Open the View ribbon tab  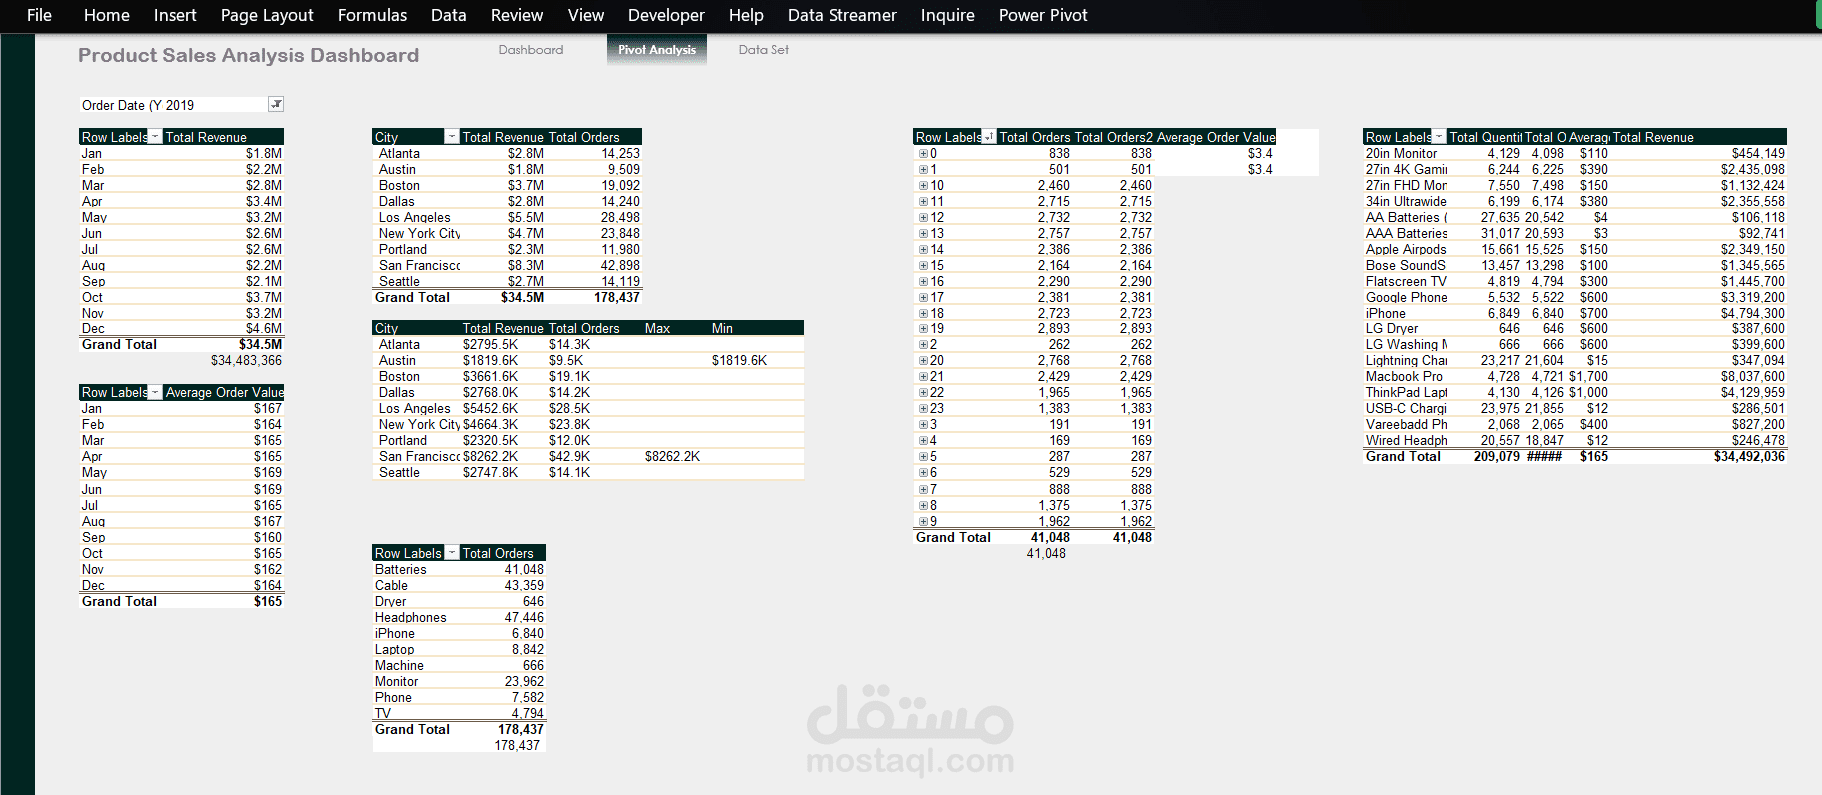pyautogui.click(x=586, y=15)
